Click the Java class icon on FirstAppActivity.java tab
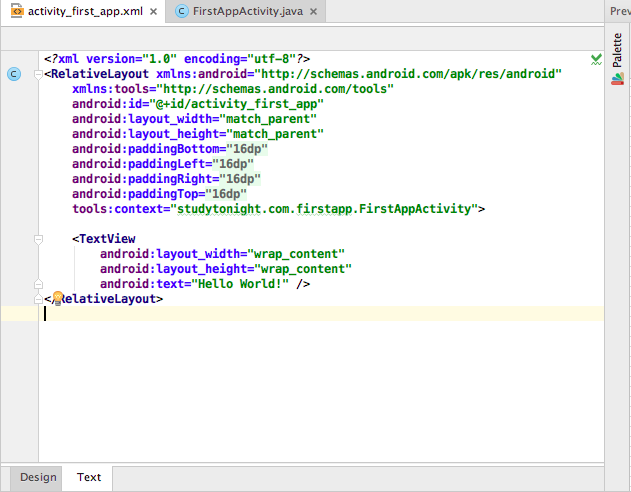Screen dimensions: 631x492 pos(182,11)
